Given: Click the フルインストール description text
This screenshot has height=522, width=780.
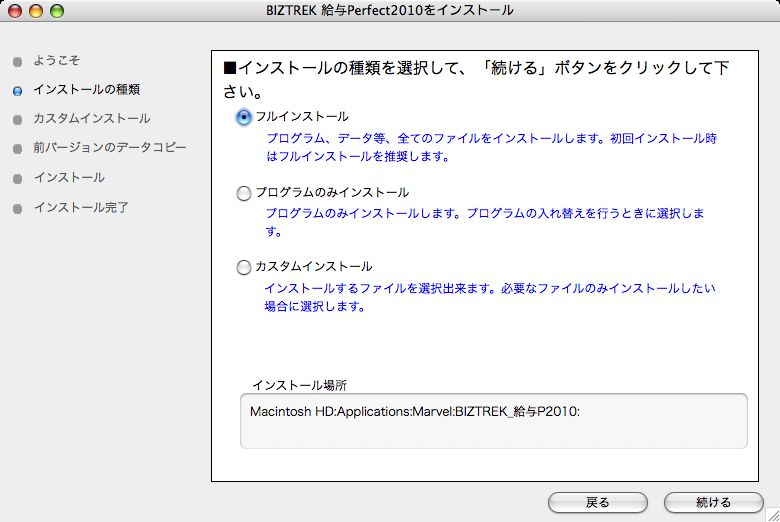Looking at the screenshot, I should point(491,147).
